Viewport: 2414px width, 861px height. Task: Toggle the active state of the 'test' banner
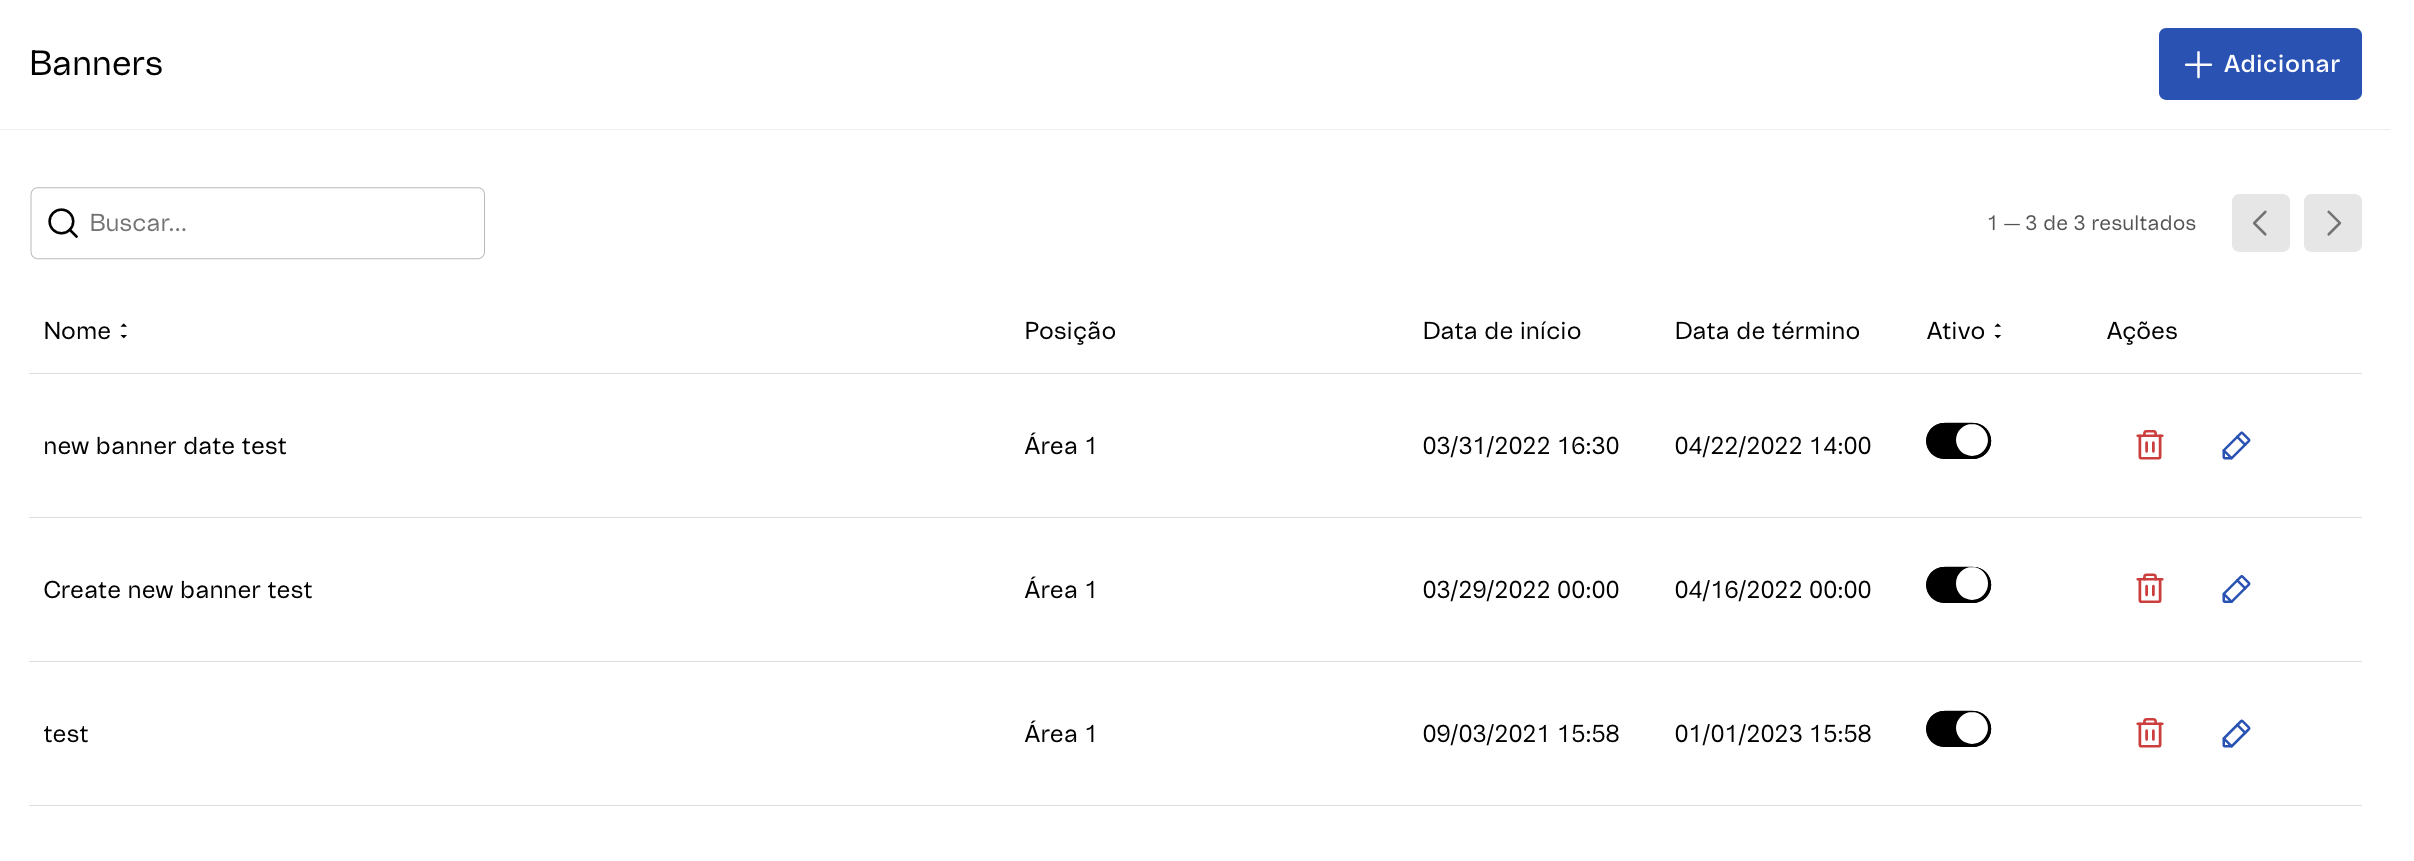pos(1957,728)
